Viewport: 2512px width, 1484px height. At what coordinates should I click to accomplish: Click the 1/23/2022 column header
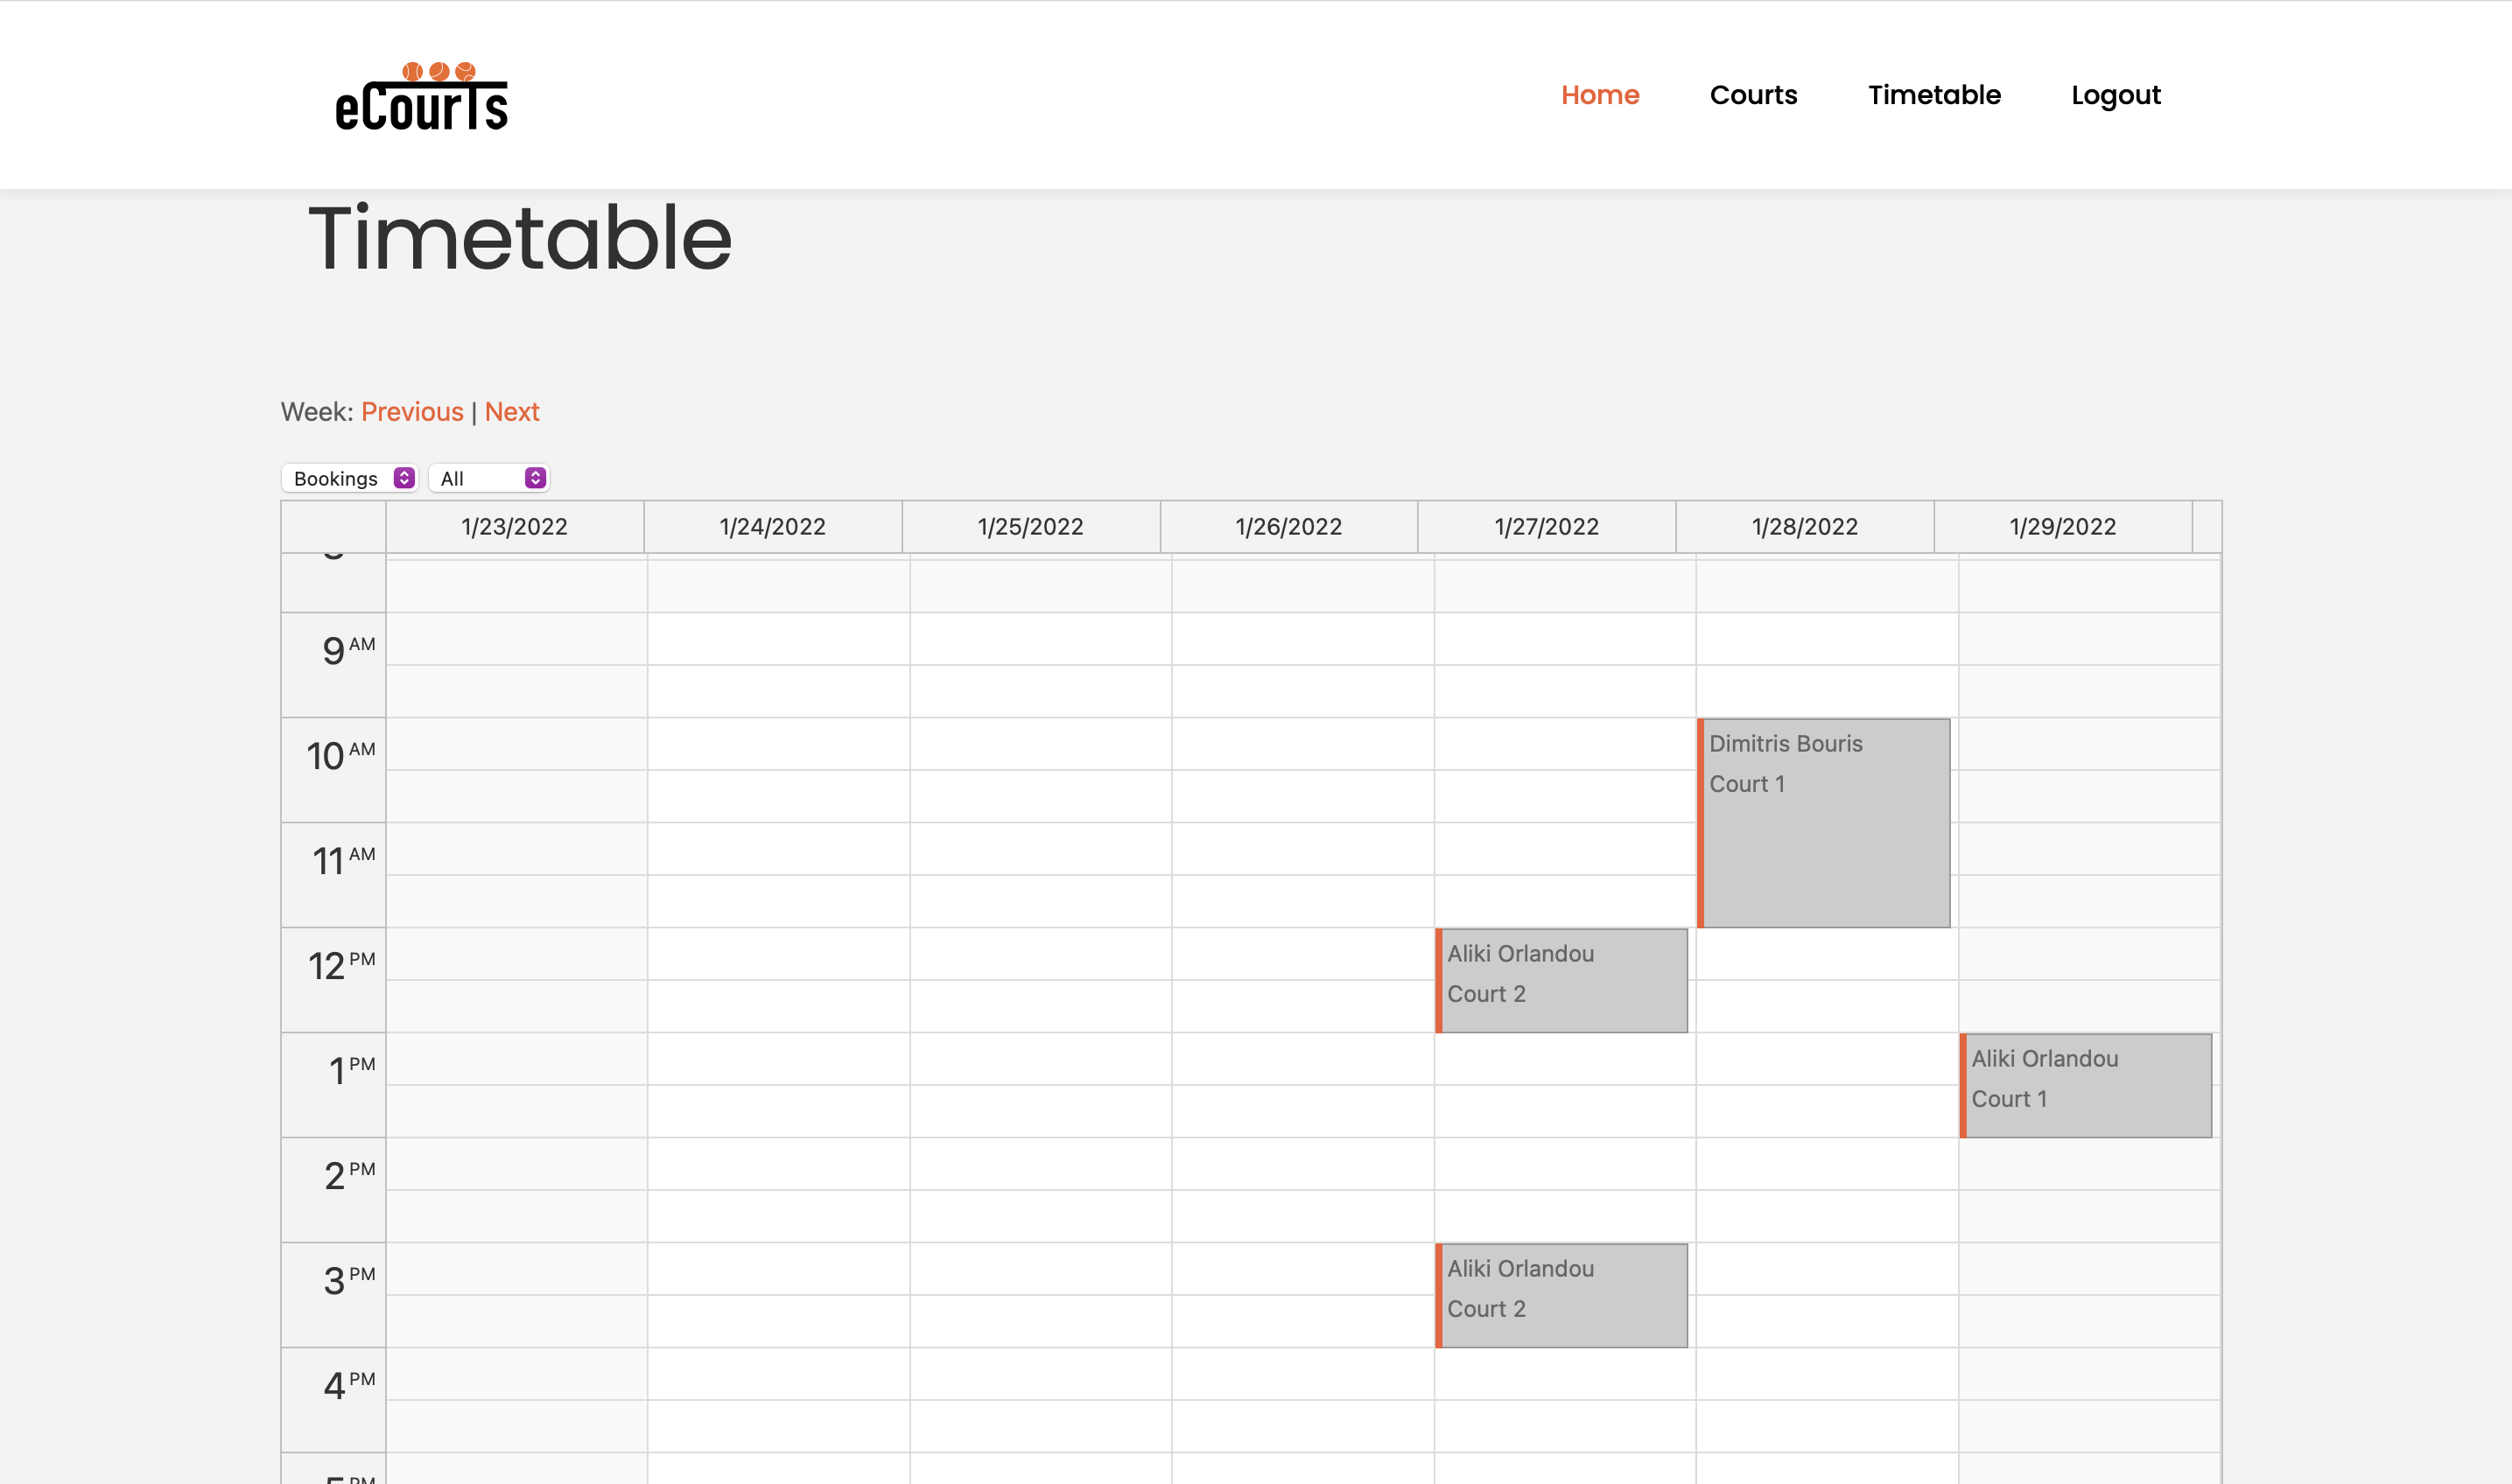pyautogui.click(x=514, y=527)
